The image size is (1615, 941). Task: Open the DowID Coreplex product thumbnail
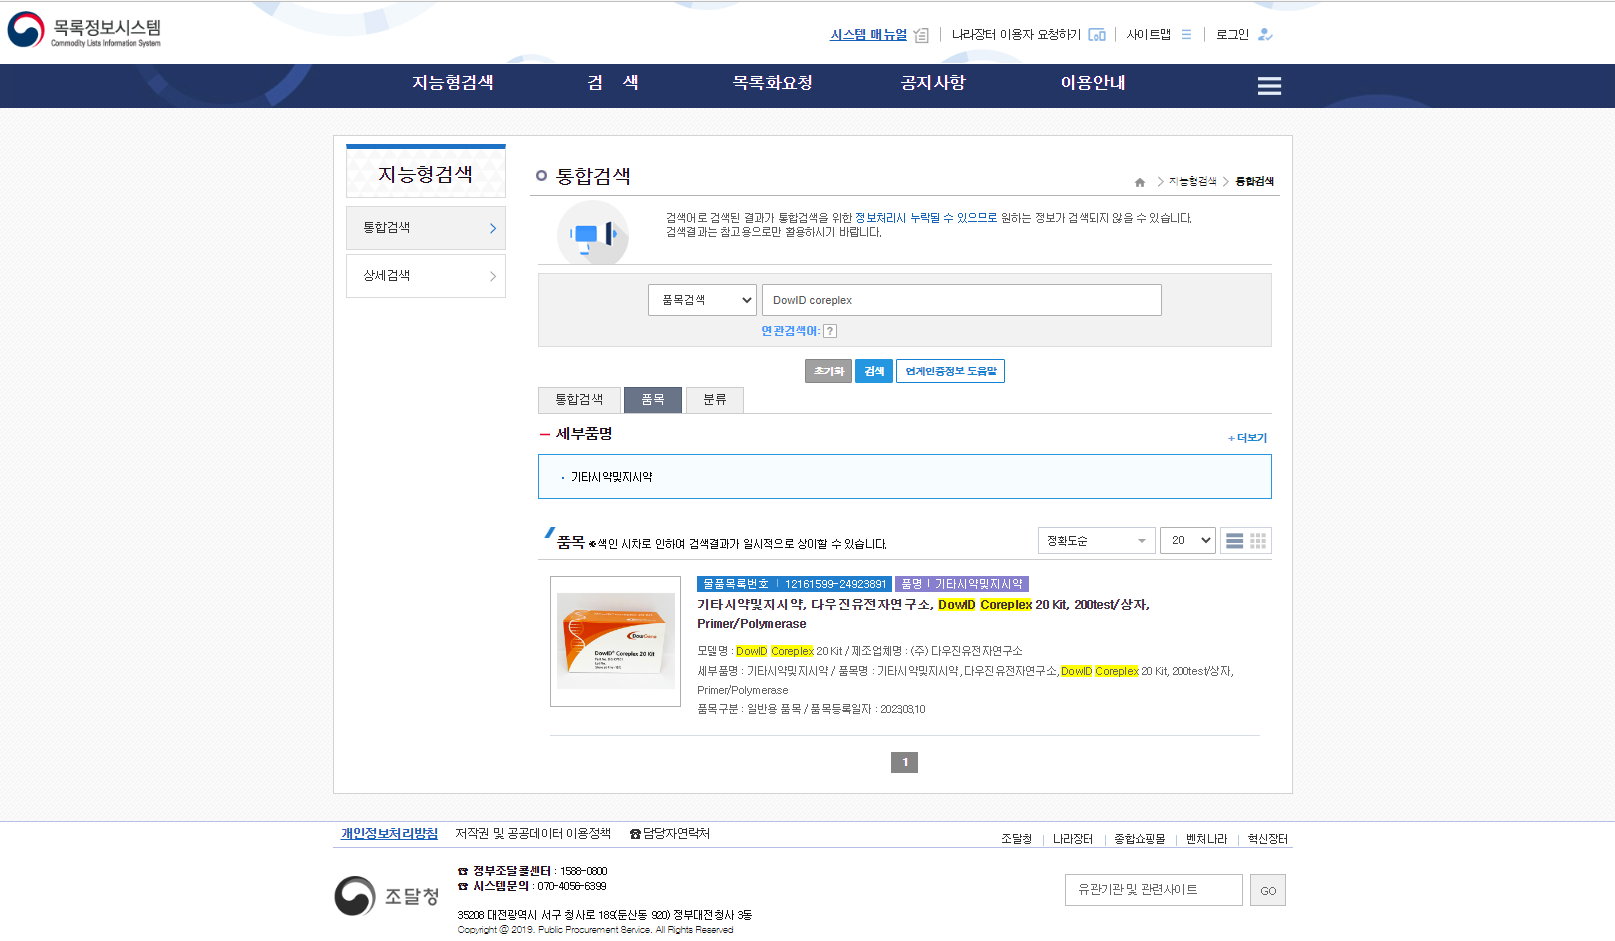(x=615, y=641)
